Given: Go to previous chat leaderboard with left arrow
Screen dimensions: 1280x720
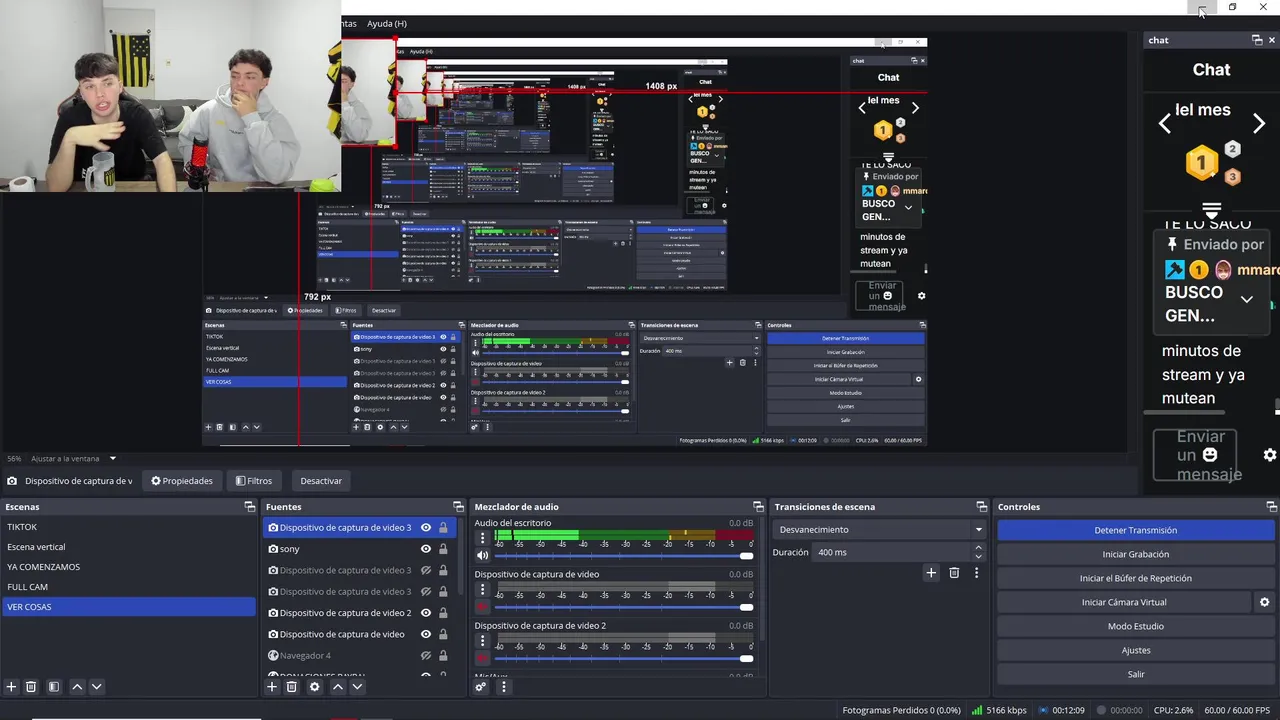Looking at the screenshot, I should click(x=1164, y=124).
